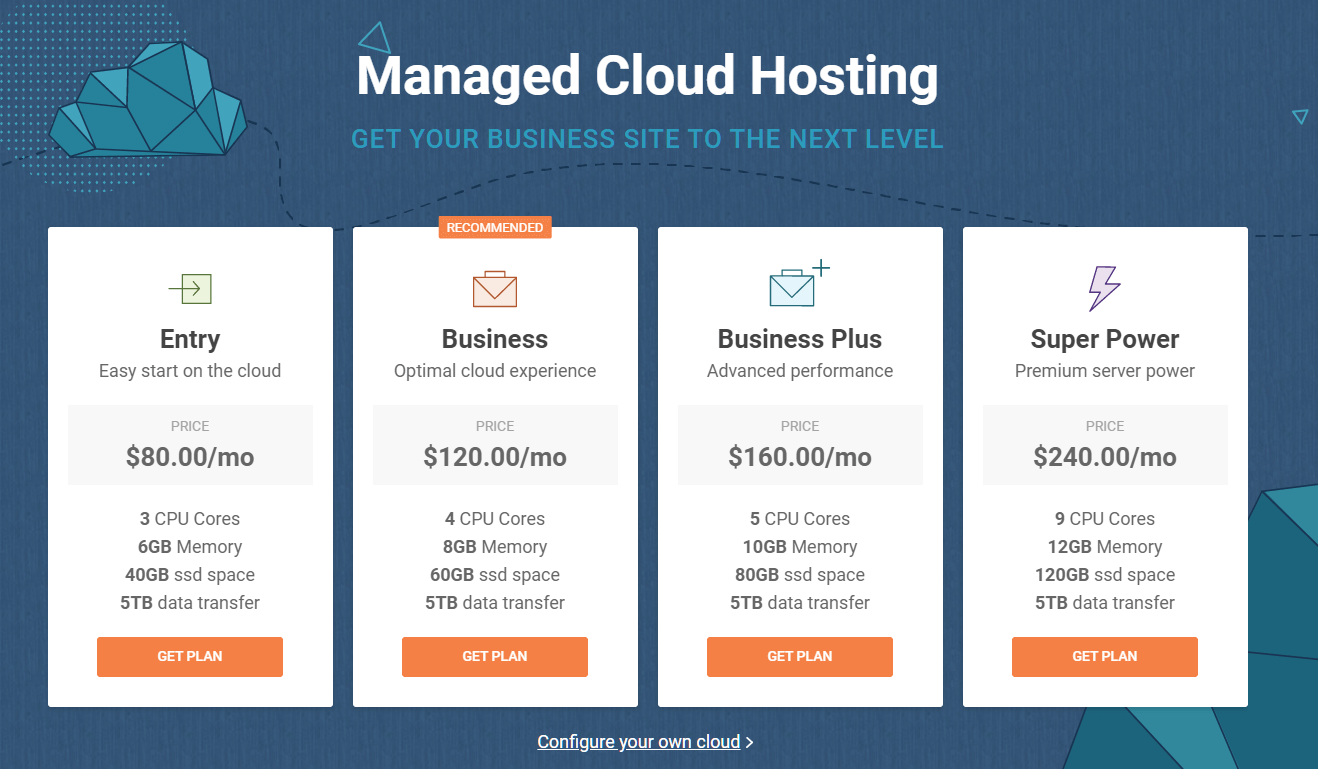Click the 9 CPU Cores spec
The width and height of the screenshot is (1318, 769).
click(1105, 519)
